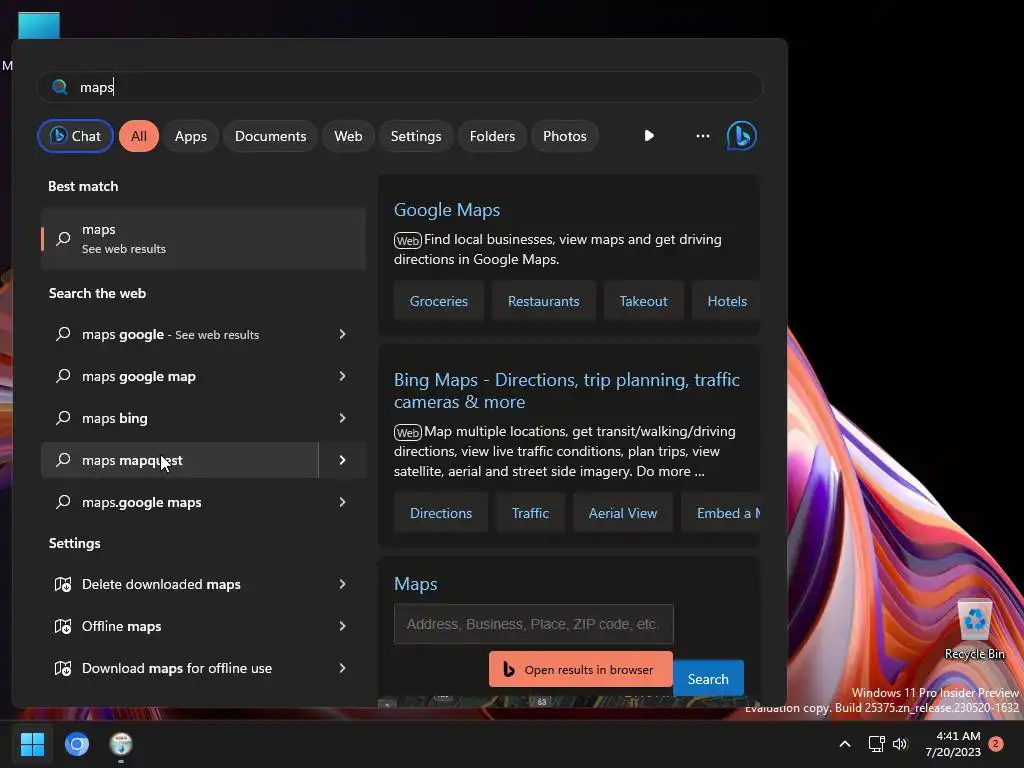Expand Offline maps chevron
The image size is (1024, 768).
342,626
